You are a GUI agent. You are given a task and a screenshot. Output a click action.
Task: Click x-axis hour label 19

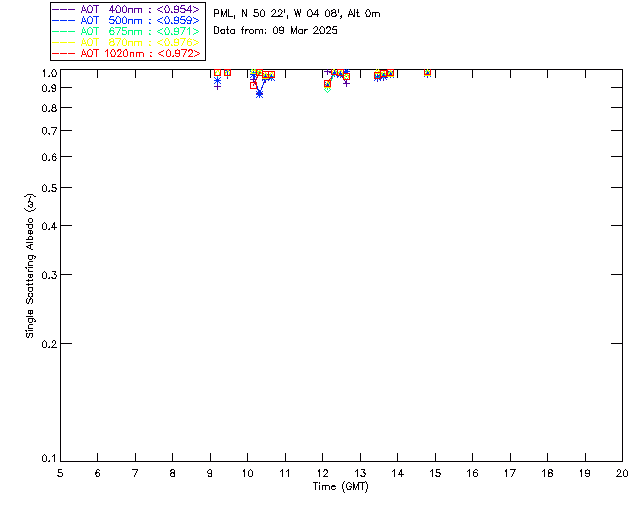585,473
